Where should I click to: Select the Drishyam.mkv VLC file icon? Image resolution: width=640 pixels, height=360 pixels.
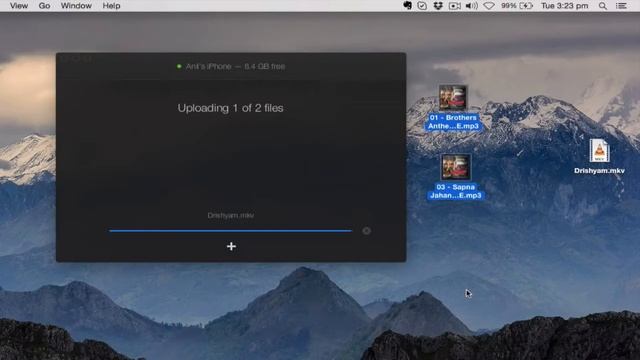[x=599, y=150]
